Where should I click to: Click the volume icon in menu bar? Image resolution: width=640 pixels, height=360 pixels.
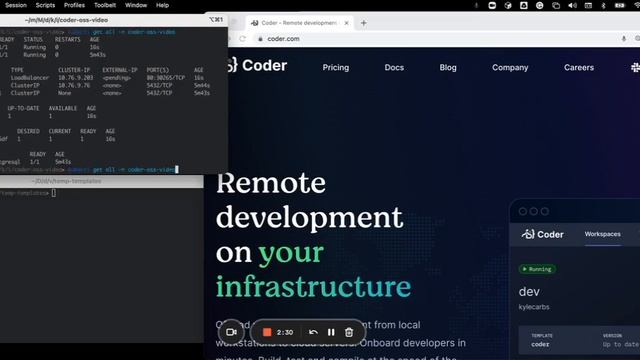(x=572, y=5)
